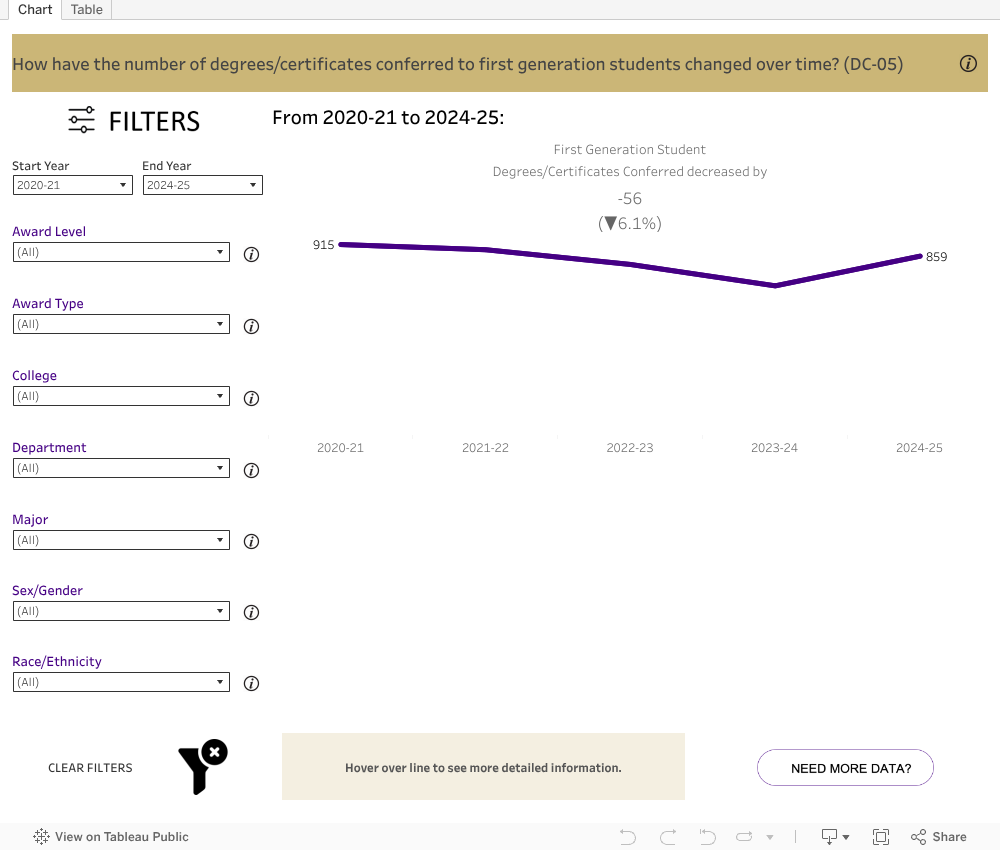Click the info icon next to Award Level
The height and width of the screenshot is (850, 1000).
coord(252,254)
